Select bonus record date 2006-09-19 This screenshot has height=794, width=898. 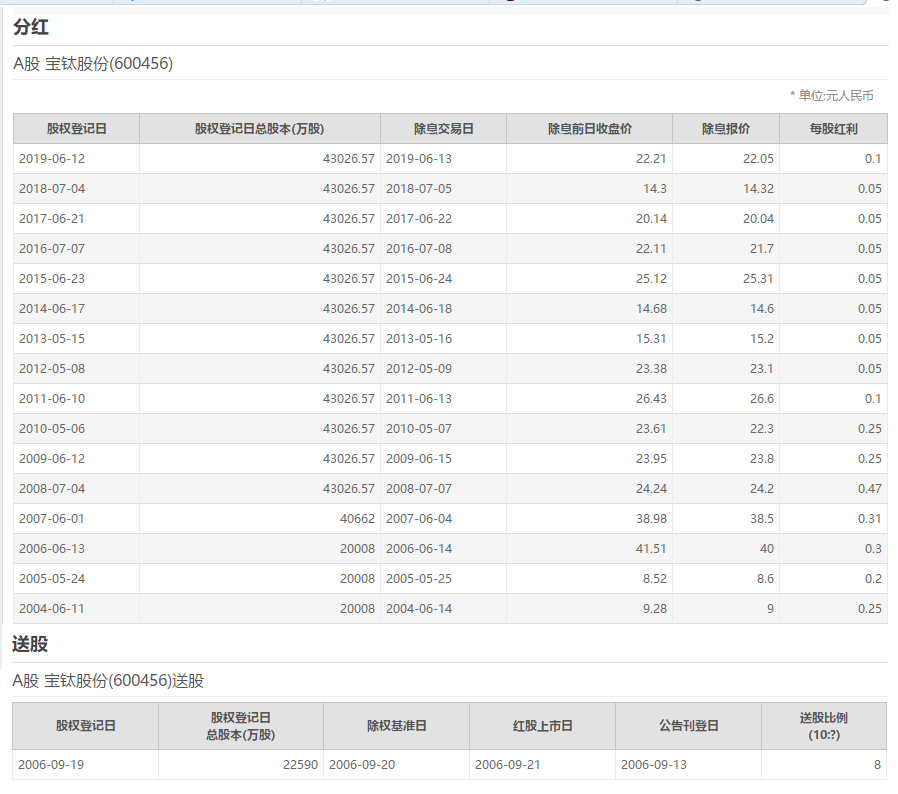[51, 765]
